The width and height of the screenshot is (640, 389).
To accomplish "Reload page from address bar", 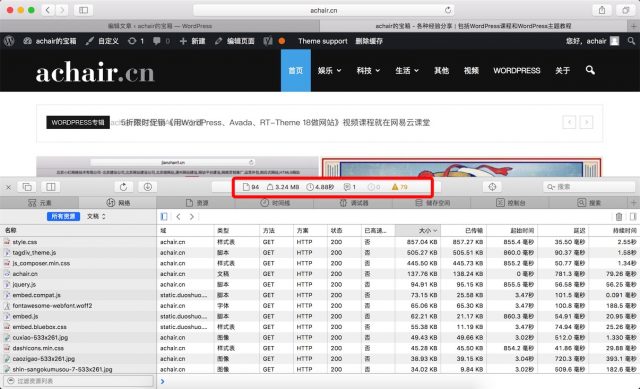I will tap(448, 10).
